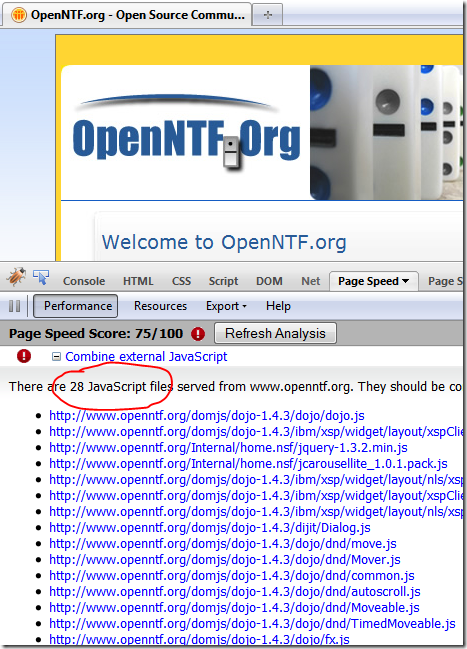Open the dojo/dnd/Mover.js link
Screen dimensions: 467x649
225,560
